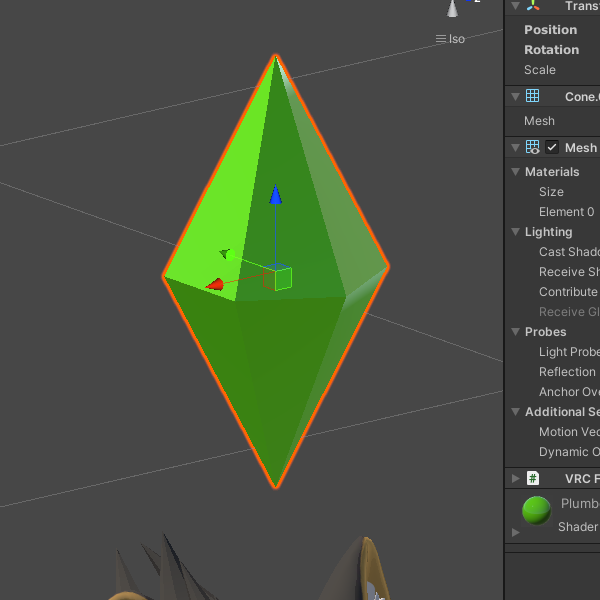600x600 pixels.
Task: Click the move gizmo center cube
Action: (x=277, y=277)
